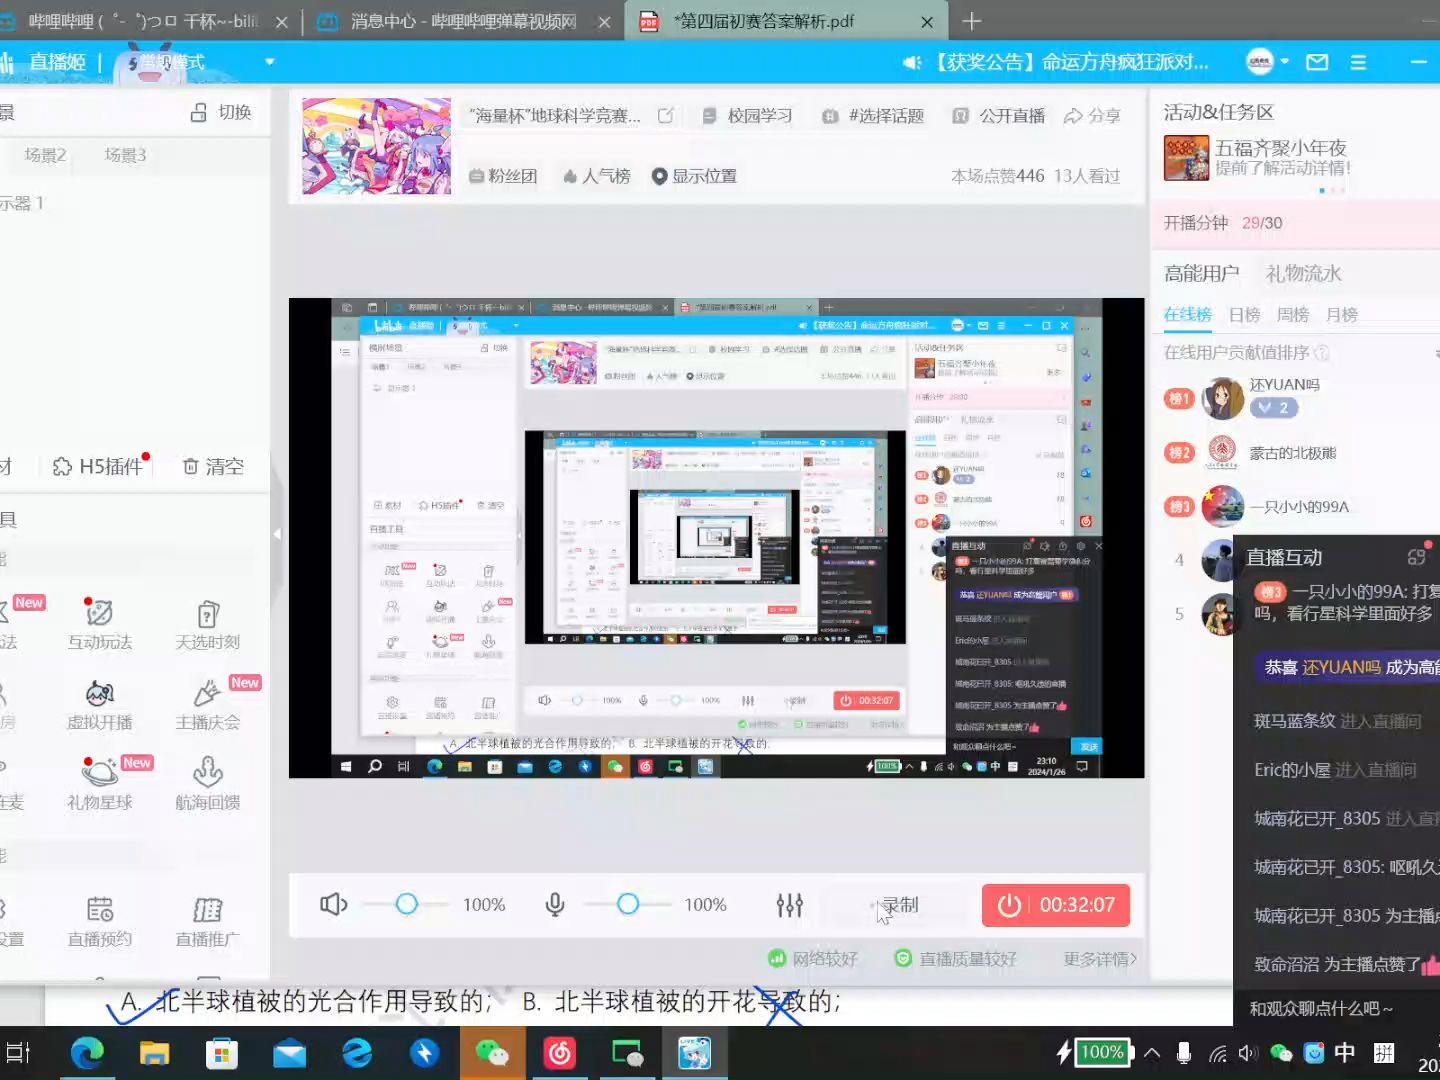The width and height of the screenshot is (1440, 1080).
Task: Click the 【获奖公告】 announcement link
Action: (x=1069, y=62)
